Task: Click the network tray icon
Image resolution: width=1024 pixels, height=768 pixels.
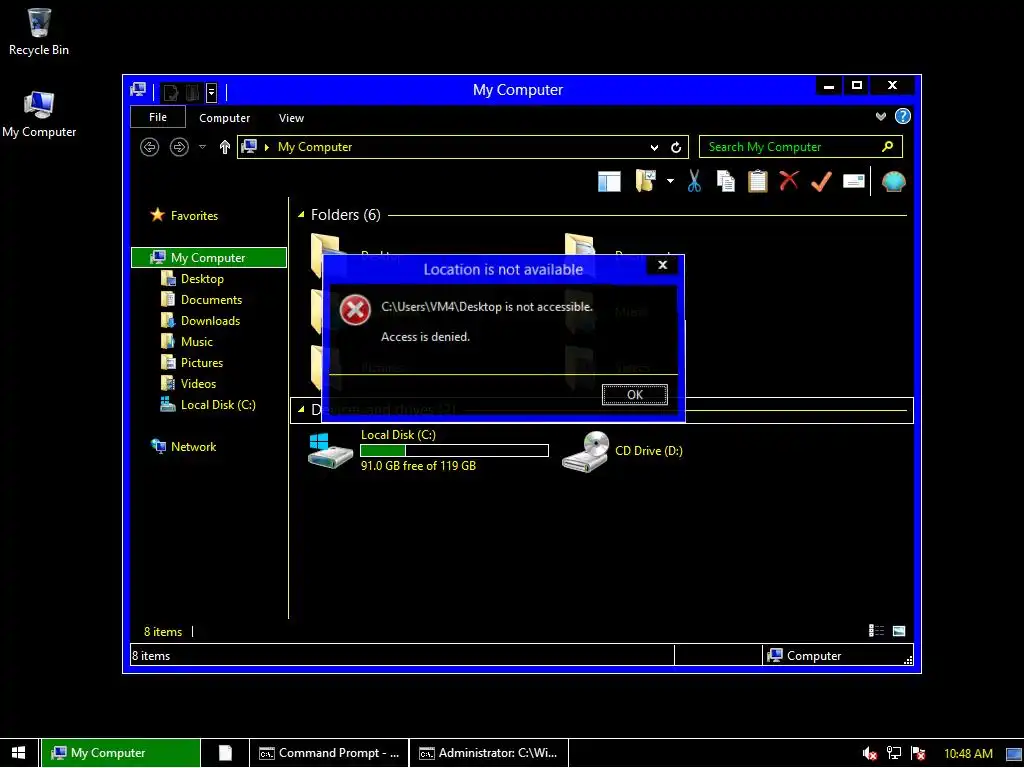Action: pos(894,754)
